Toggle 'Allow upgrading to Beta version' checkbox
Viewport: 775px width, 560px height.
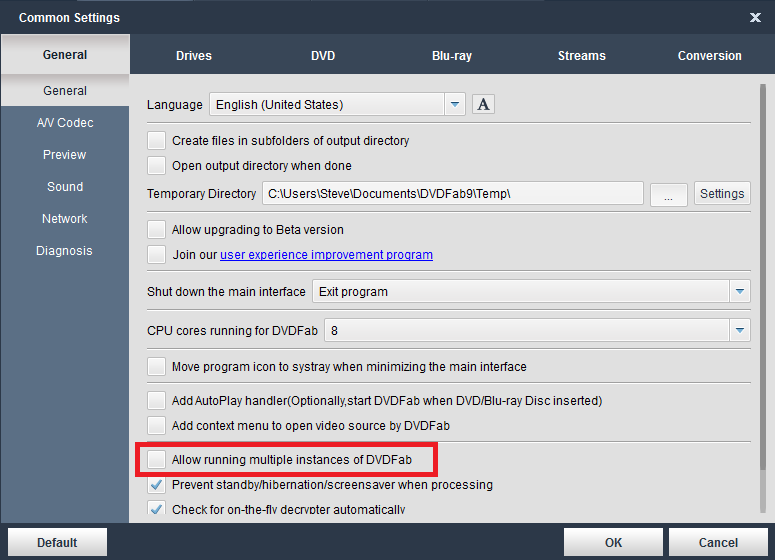coord(156,229)
